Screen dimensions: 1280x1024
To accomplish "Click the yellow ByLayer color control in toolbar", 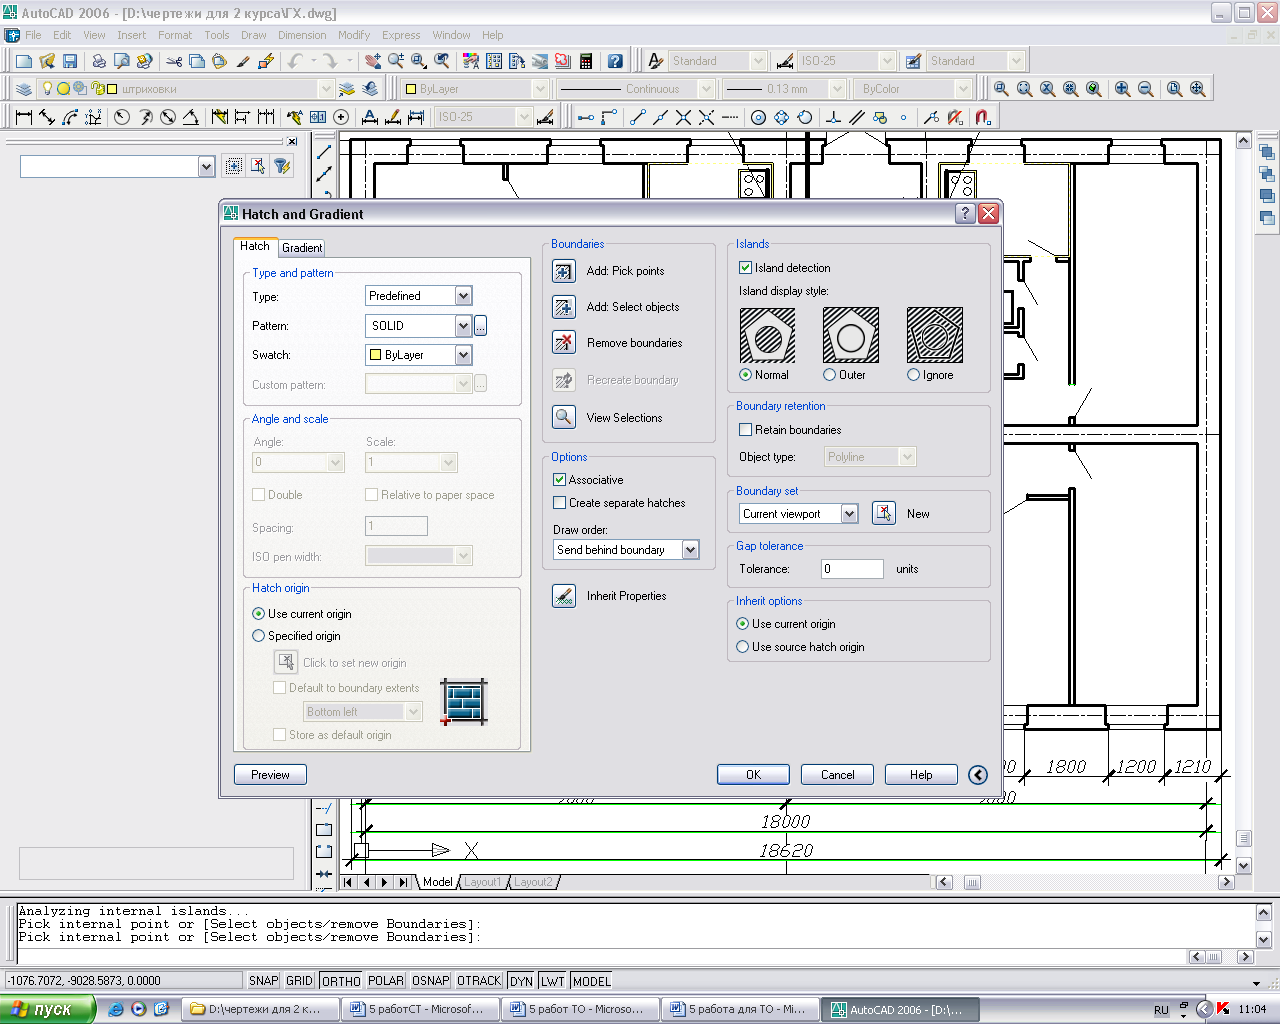I will click(x=473, y=89).
